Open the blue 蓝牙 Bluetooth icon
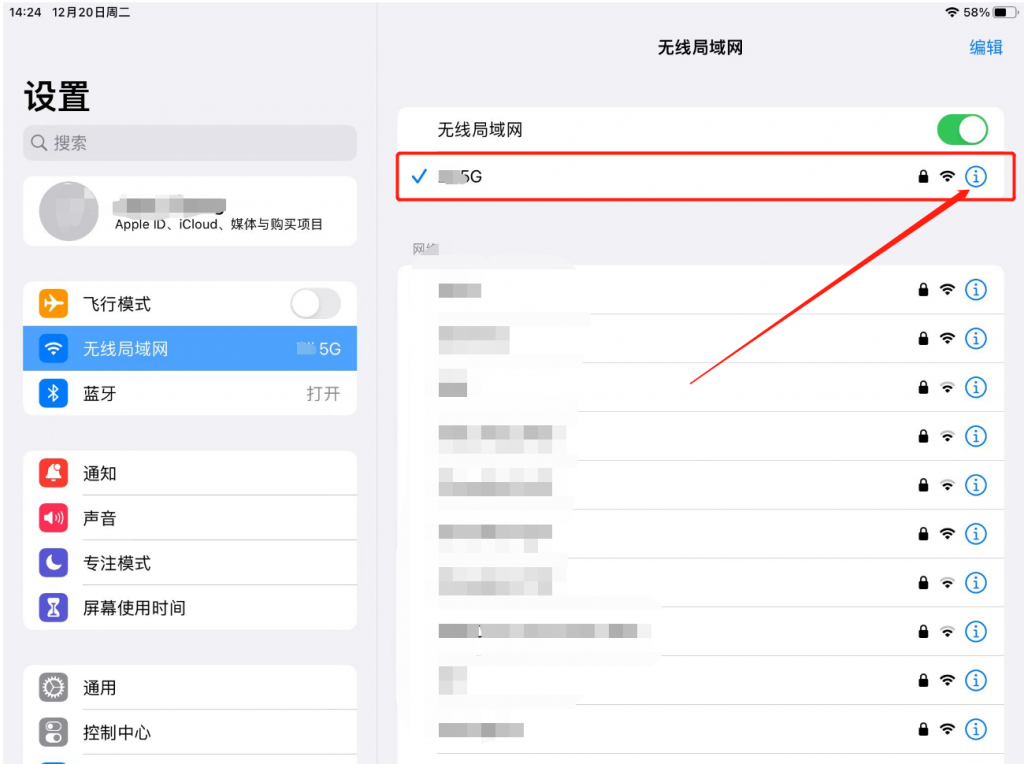 [x=53, y=393]
